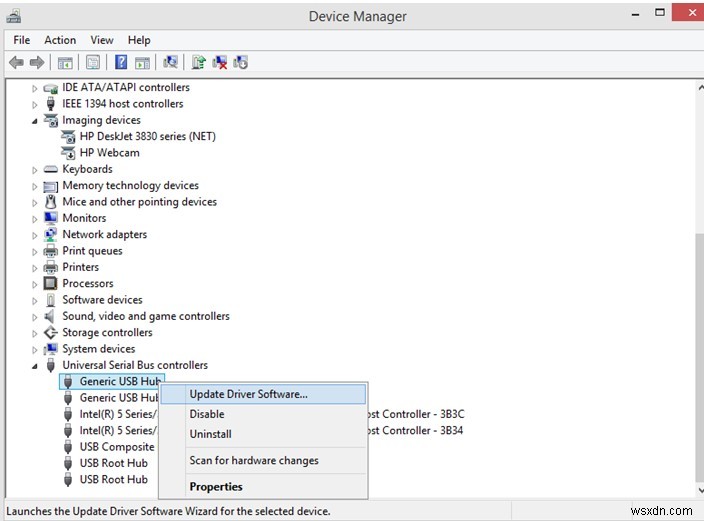Viewport: 704px width, 521px height.
Task: Click the Imaging devices camera icon
Action: [51, 120]
